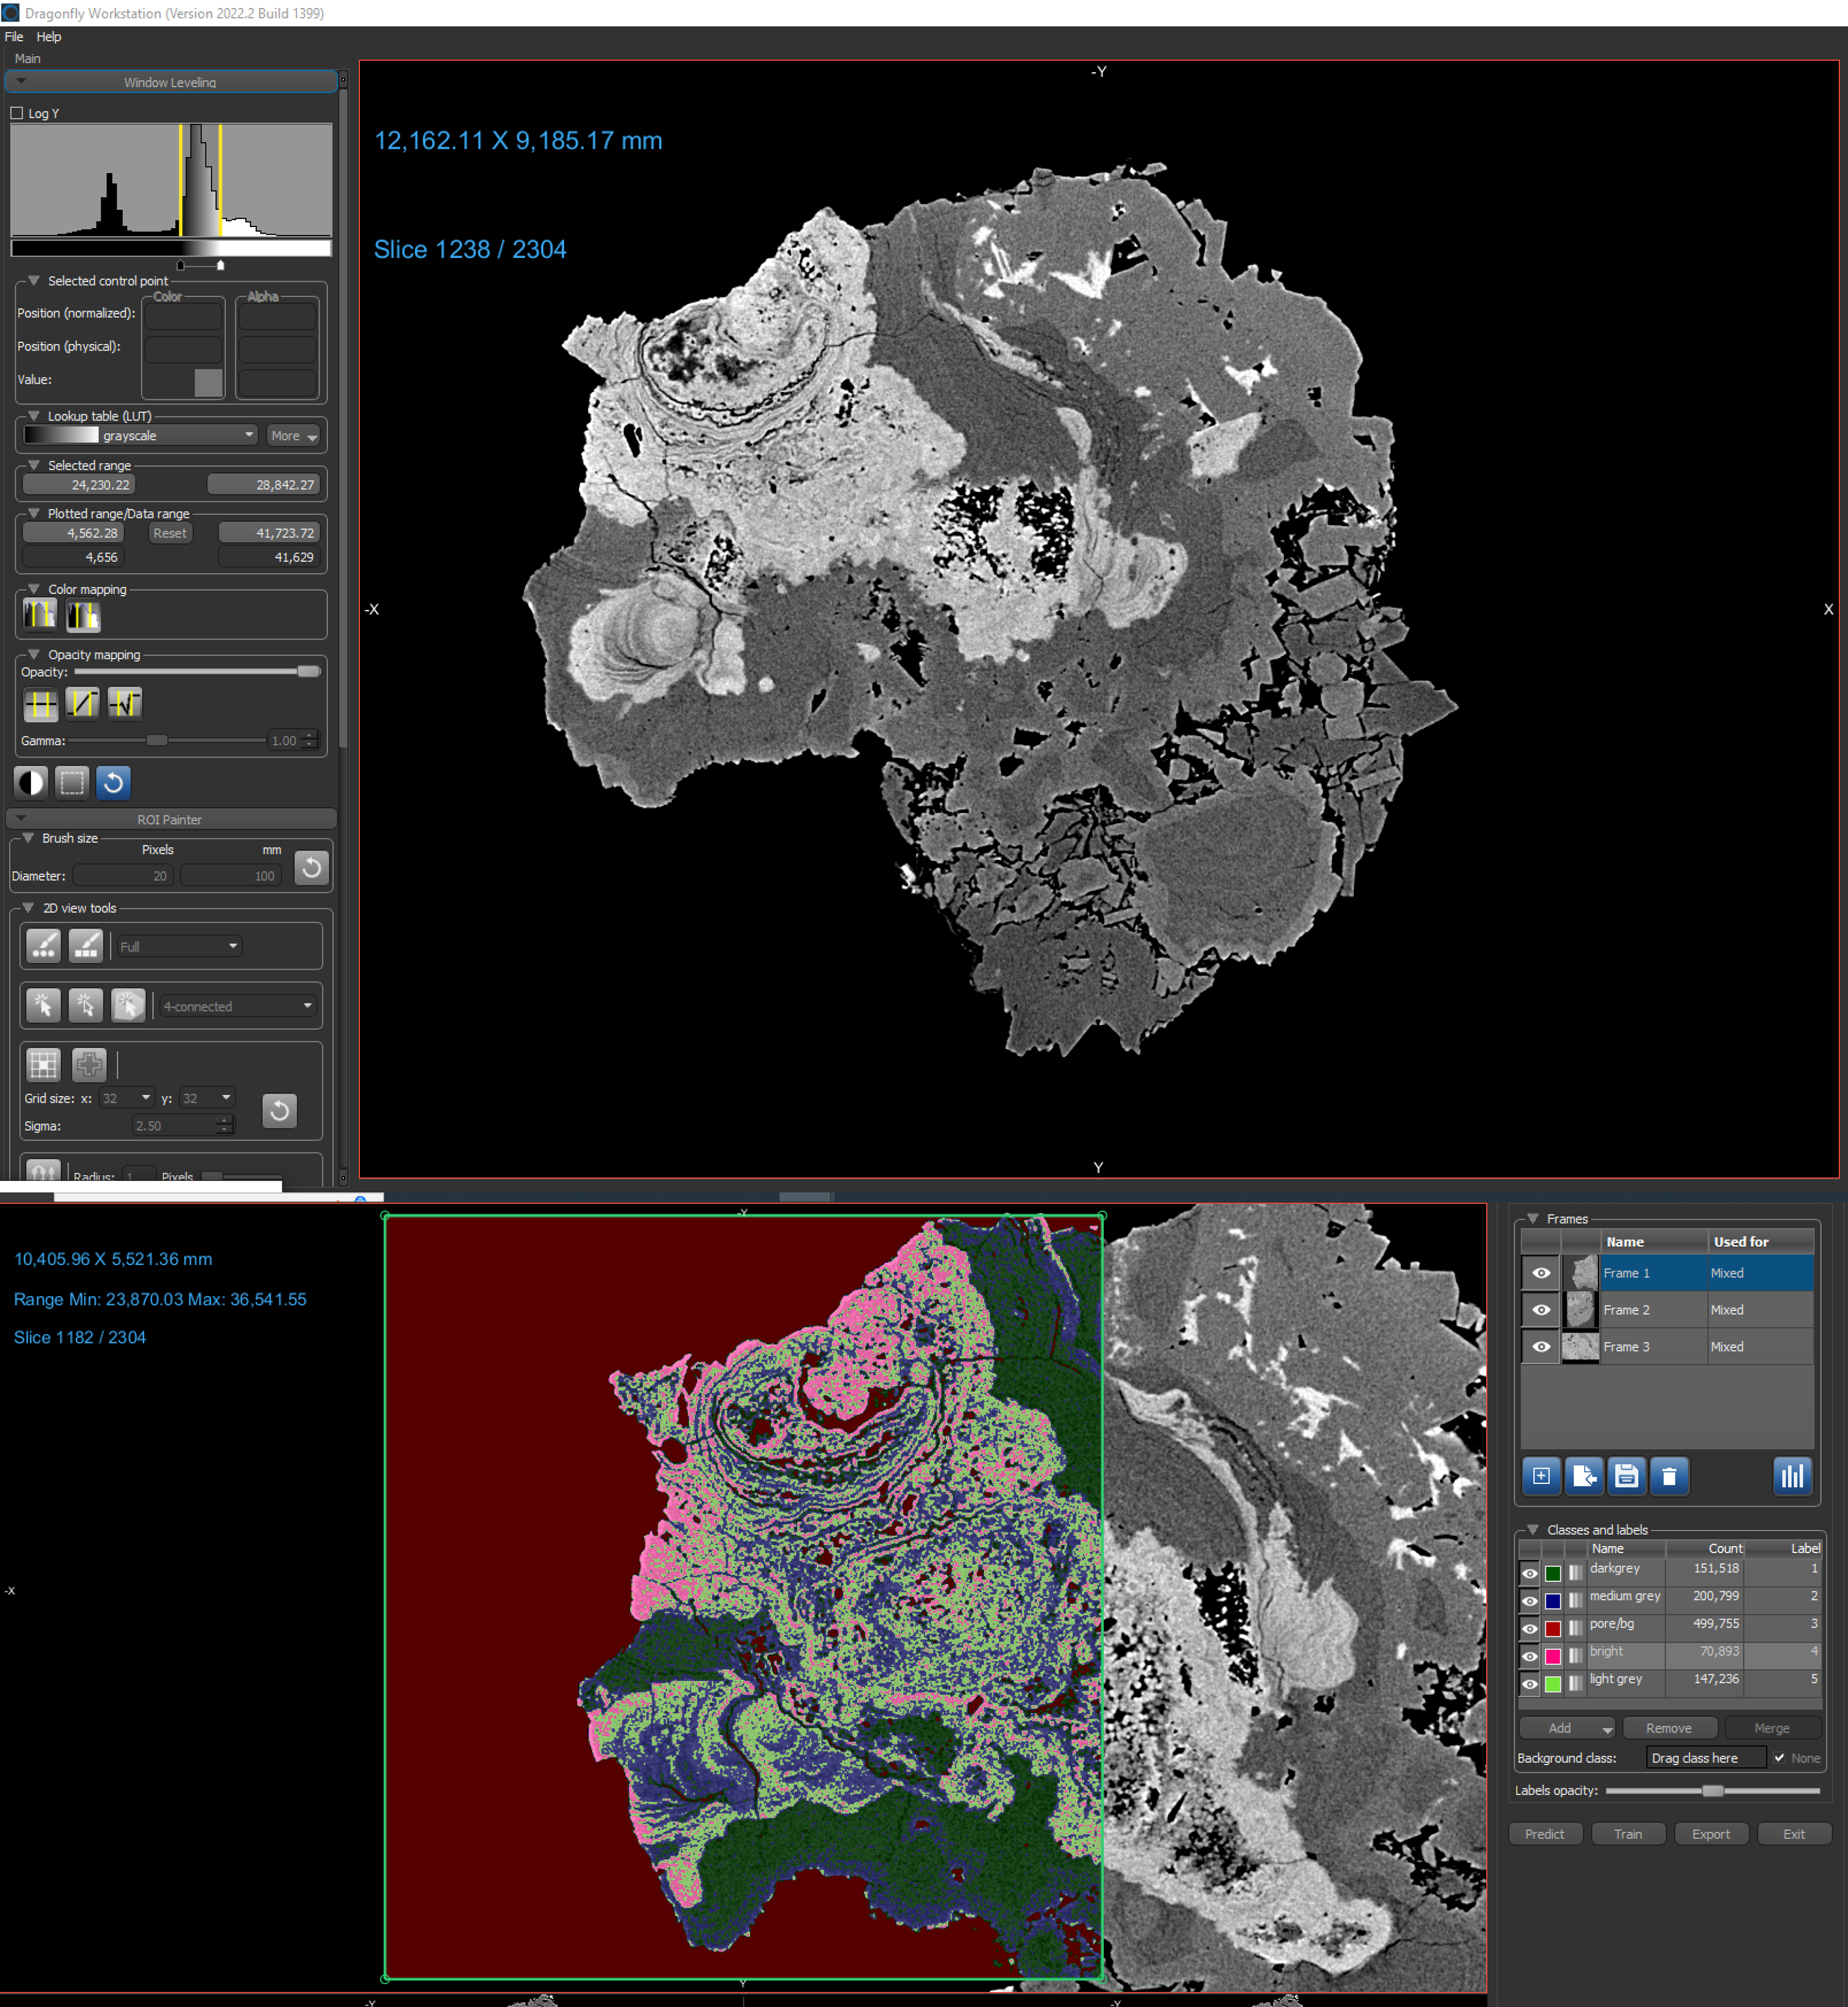Enable the Log Y checkbox

17,113
